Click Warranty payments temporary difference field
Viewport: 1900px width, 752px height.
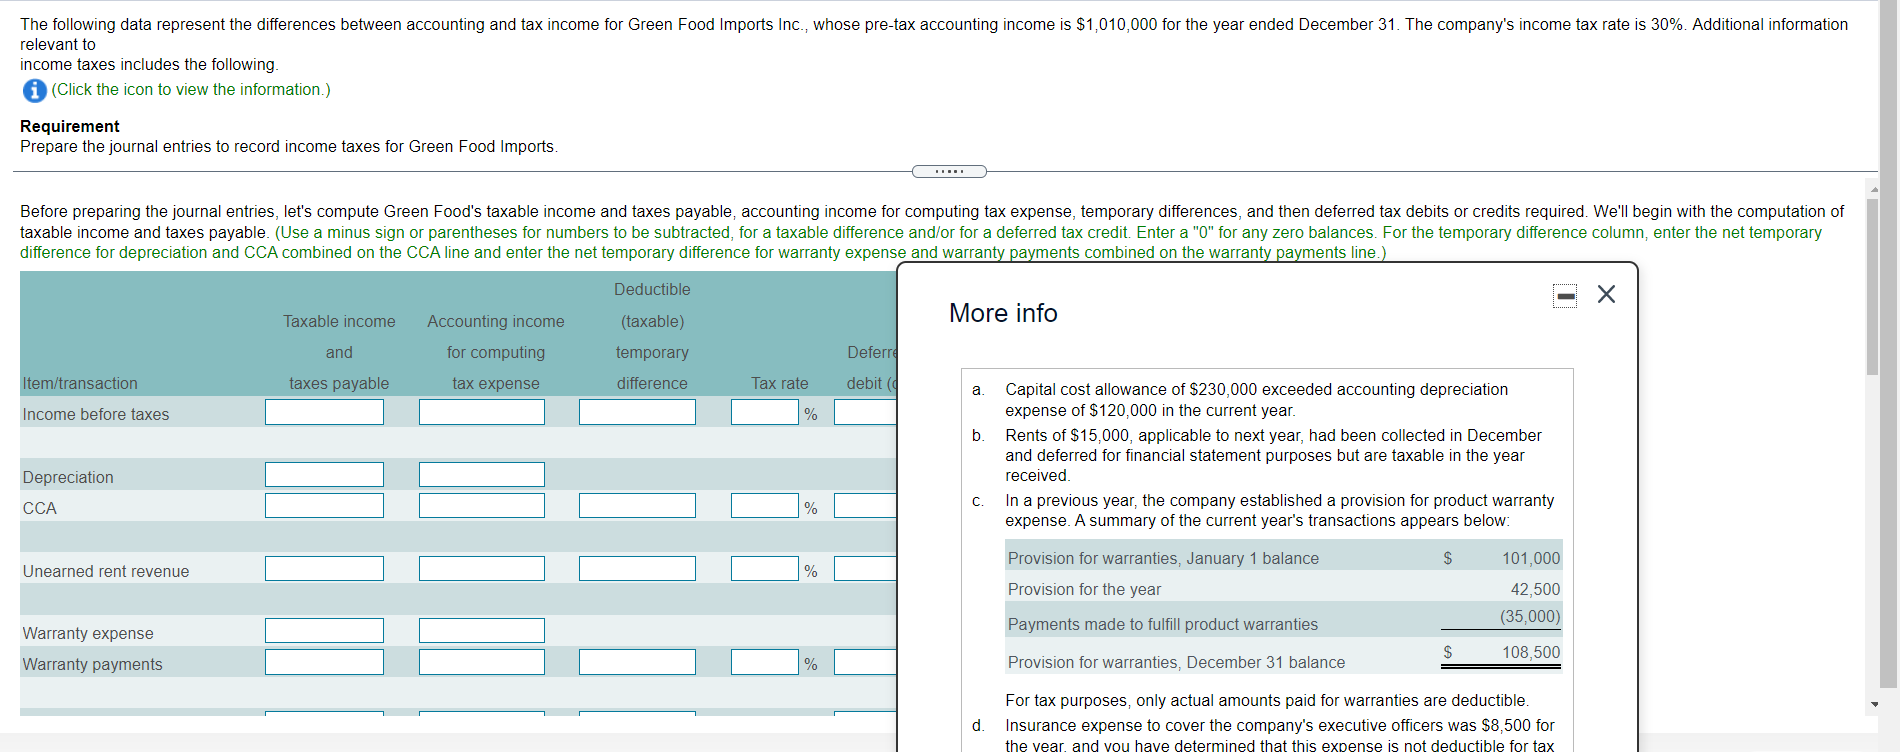(x=637, y=662)
